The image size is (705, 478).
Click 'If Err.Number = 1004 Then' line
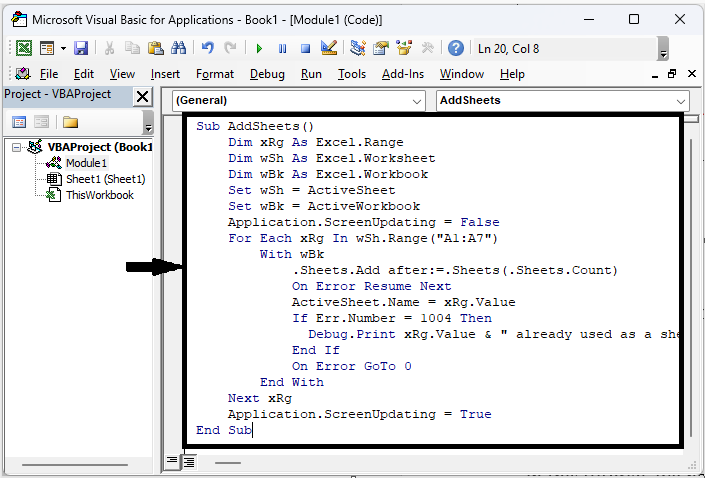pos(392,318)
